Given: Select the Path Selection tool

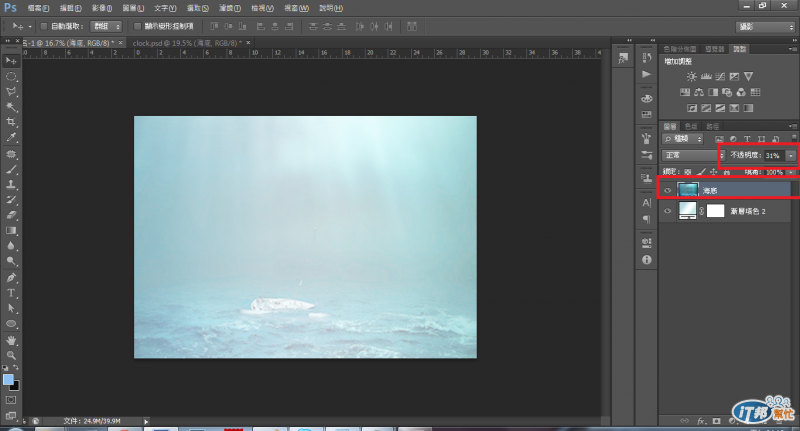Looking at the screenshot, I should (x=11, y=309).
